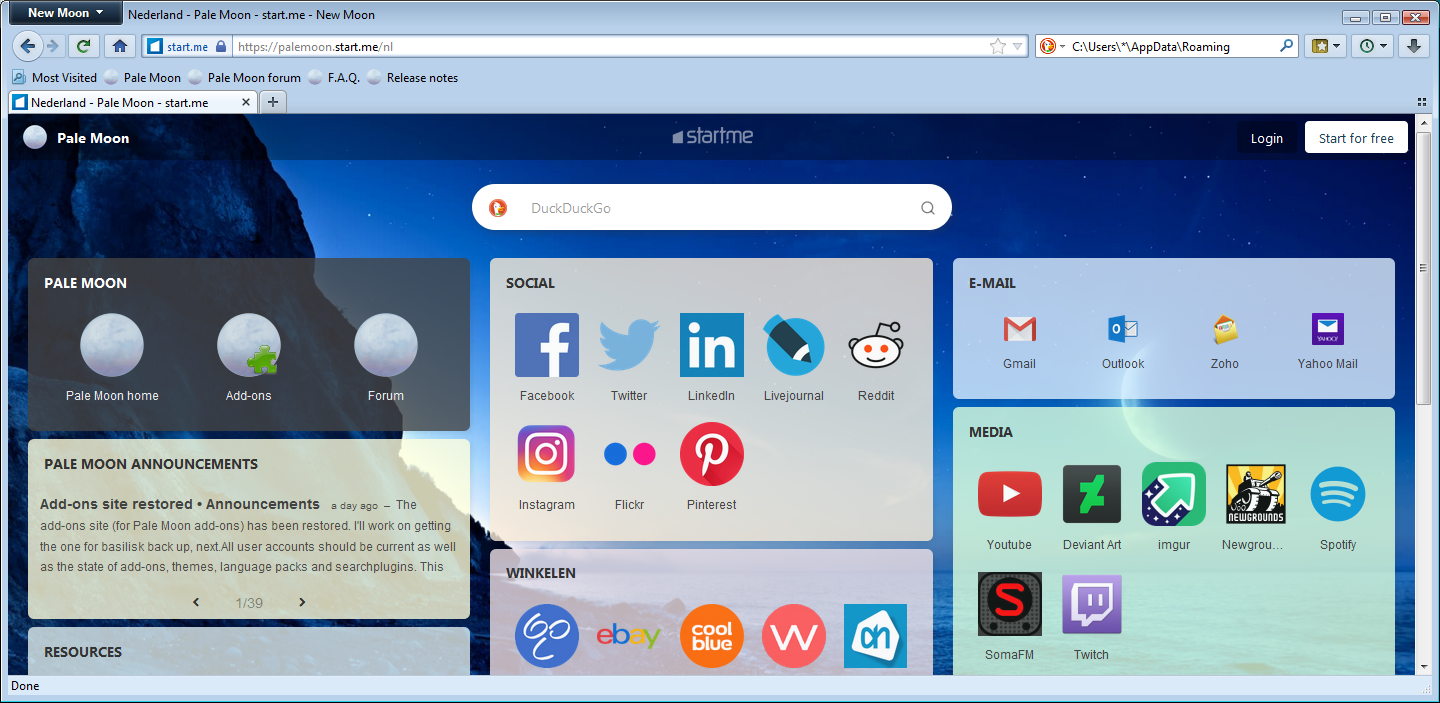Open the Twitter bird tile
Image resolution: width=1440 pixels, height=703 pixels.
click(x=629, y=345)
